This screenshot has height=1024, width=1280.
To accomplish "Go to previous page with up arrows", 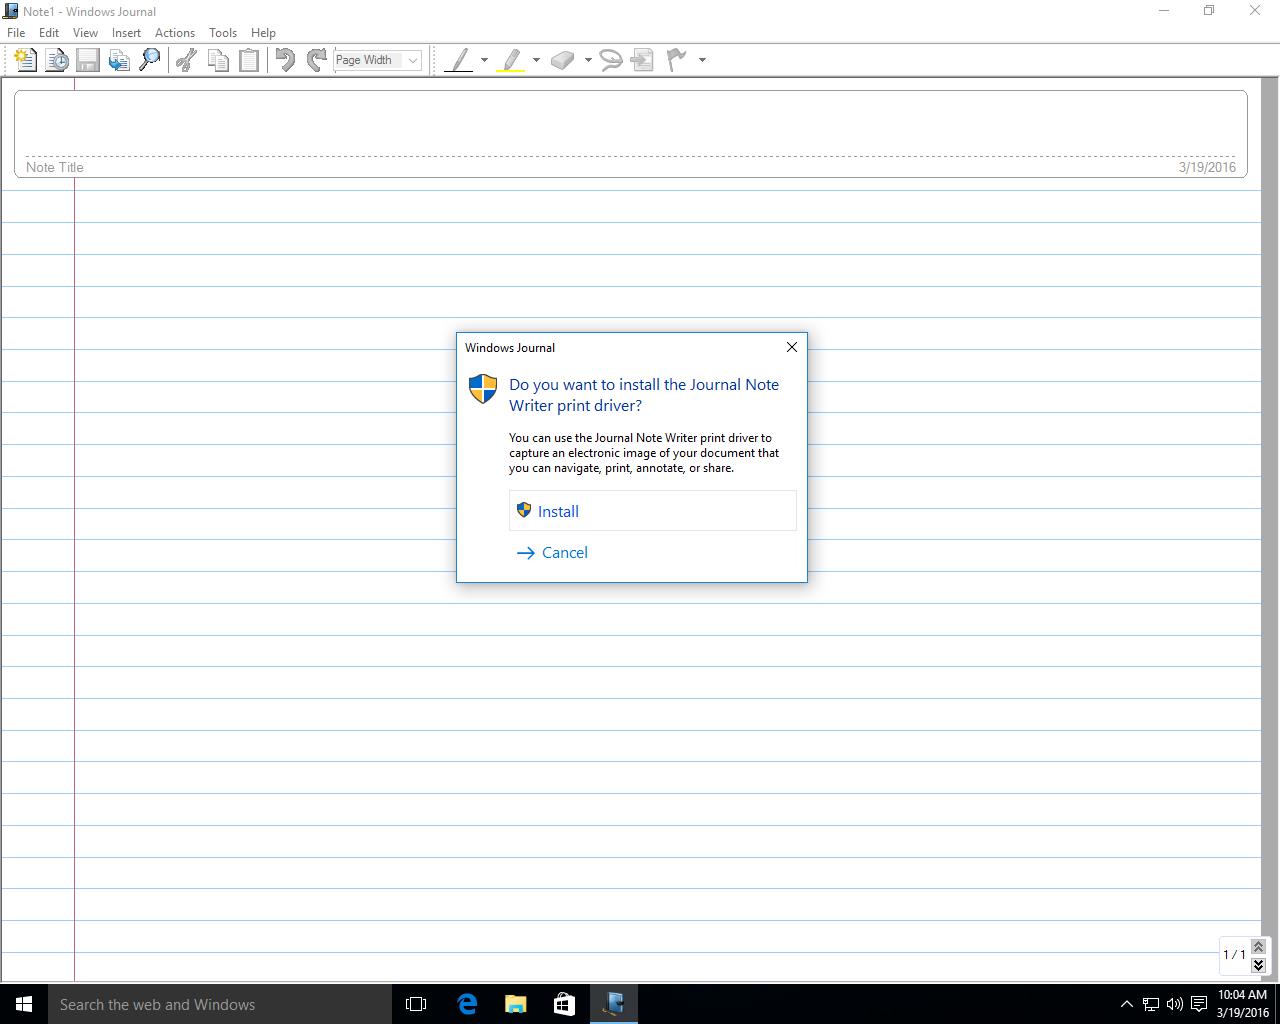I will pyautogui.click(x=1258, y=946).
